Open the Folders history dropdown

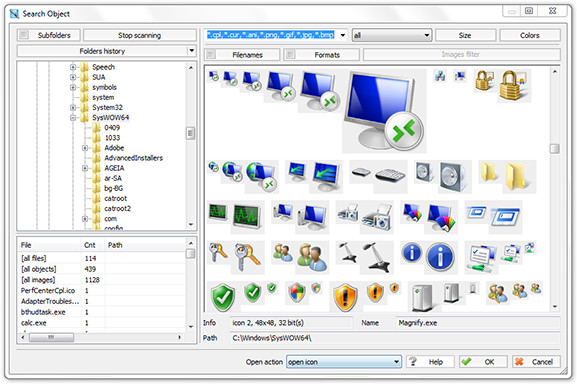(x=191, y=50)
